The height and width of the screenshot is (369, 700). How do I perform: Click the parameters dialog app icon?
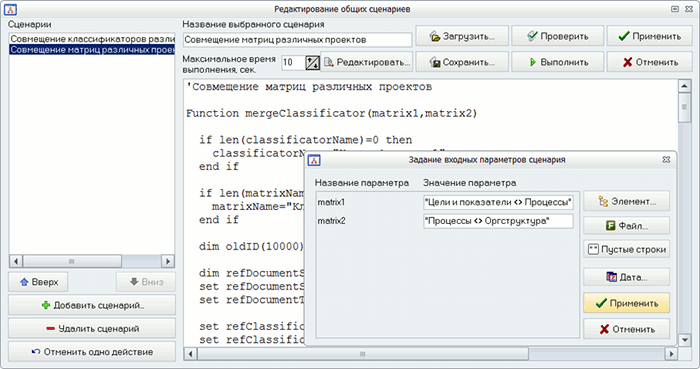tap(314, 160)
